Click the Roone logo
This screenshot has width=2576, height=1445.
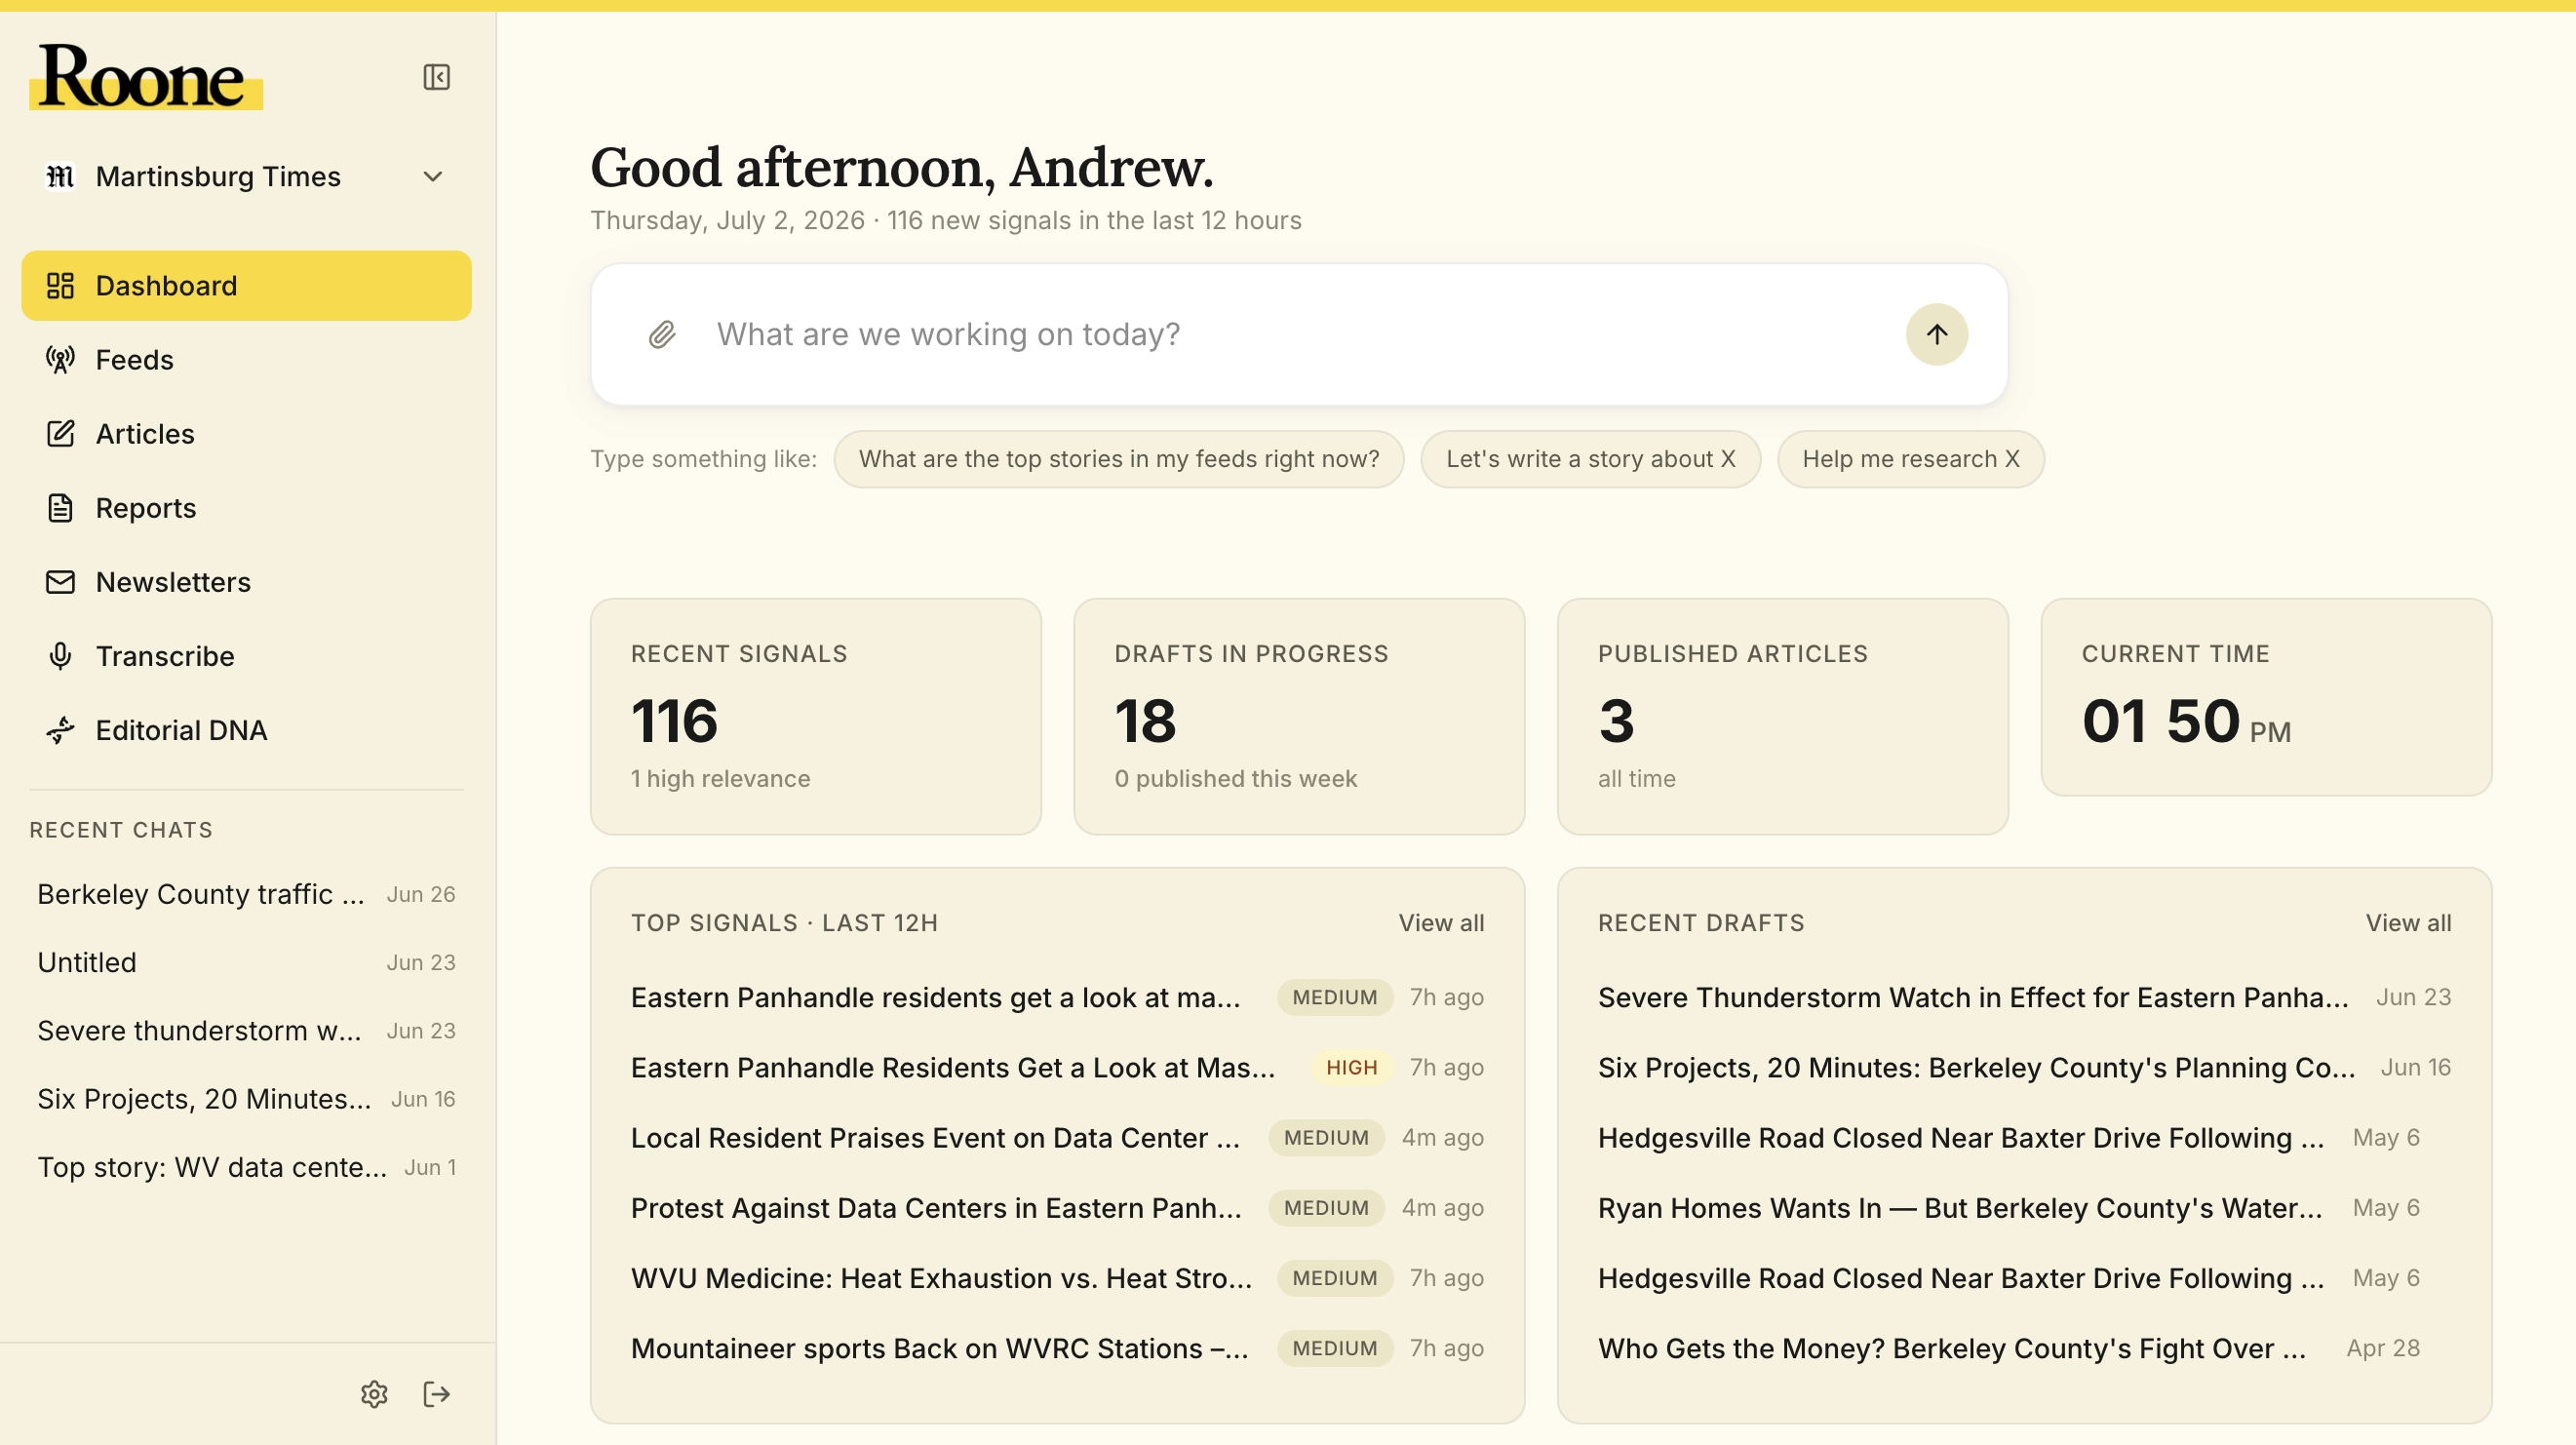pos(144,77)
